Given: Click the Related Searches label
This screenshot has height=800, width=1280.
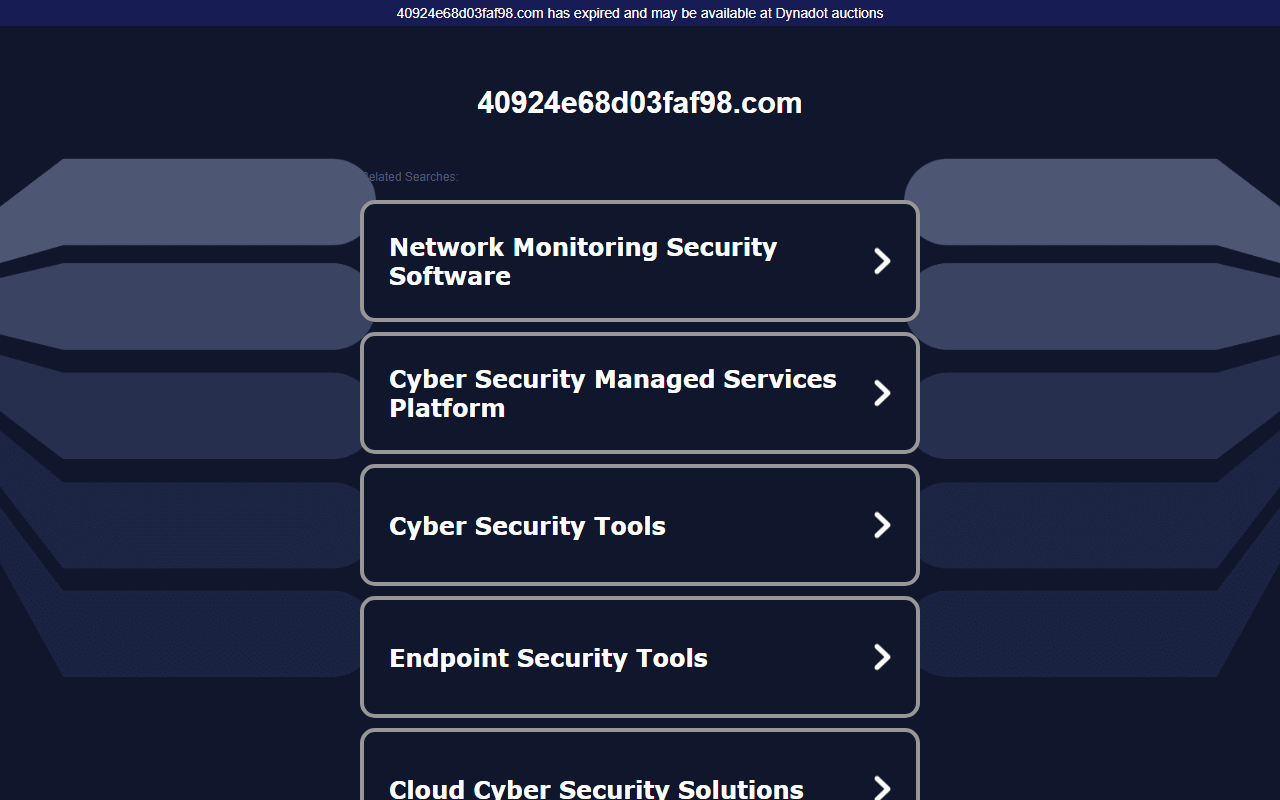Looking at the screenshot, I should point(410,177).
